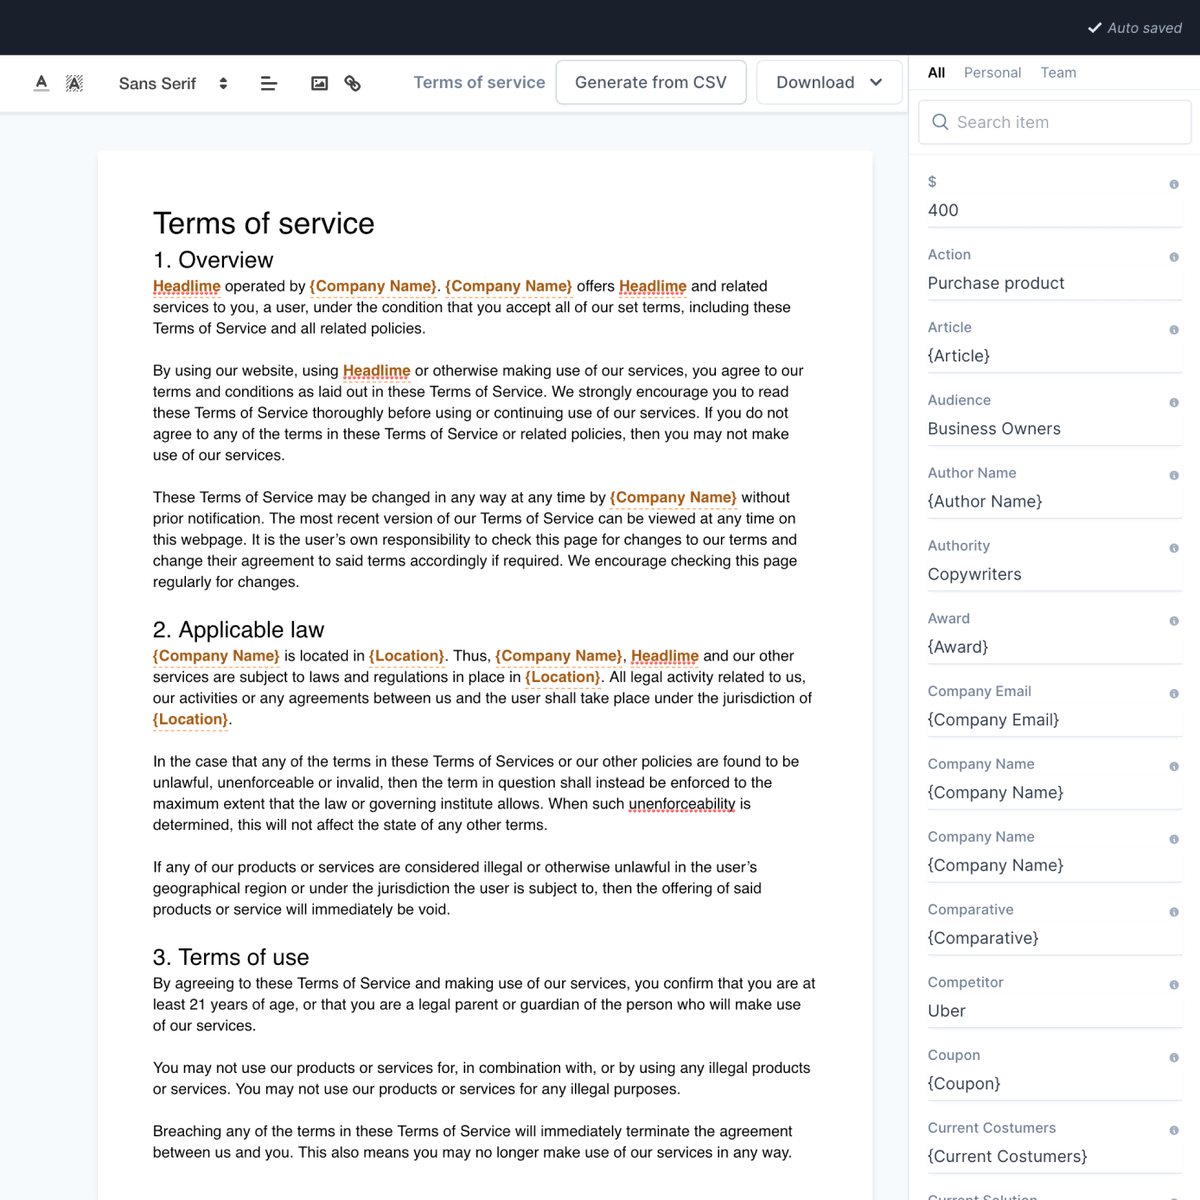Click the 3. Terms of use heading
Image resolution: width=1200 pixels, height=1200 pixels.
tap(231, 957)
